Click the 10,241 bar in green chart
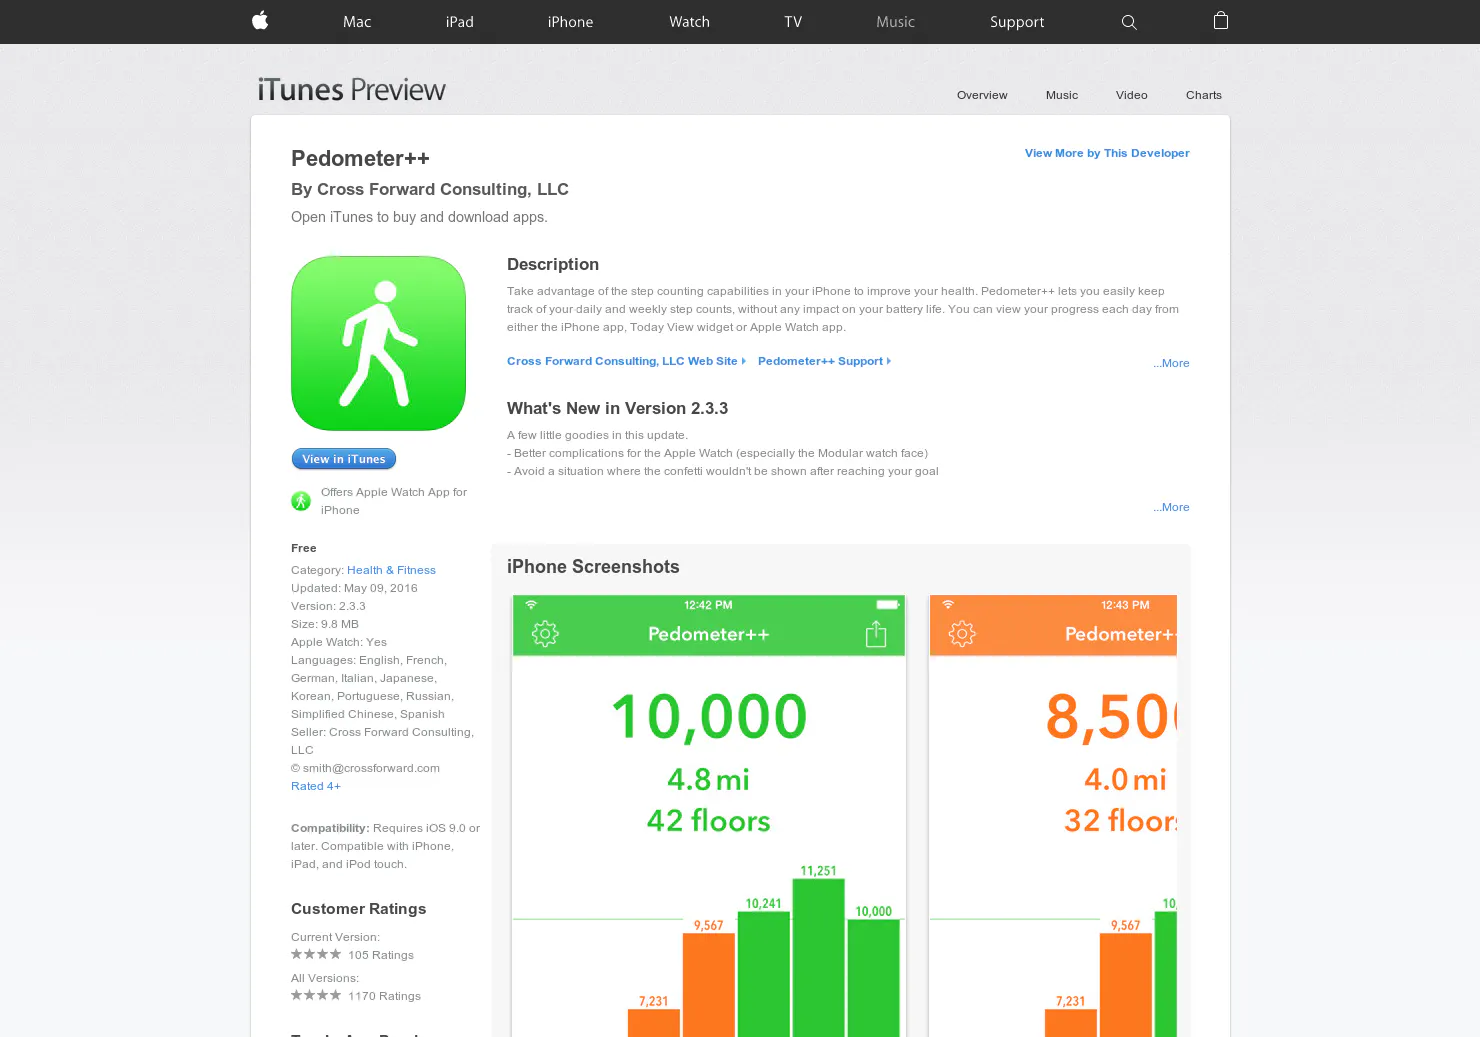This screenshot has width=1480, height=1037. tap(763, 974)
